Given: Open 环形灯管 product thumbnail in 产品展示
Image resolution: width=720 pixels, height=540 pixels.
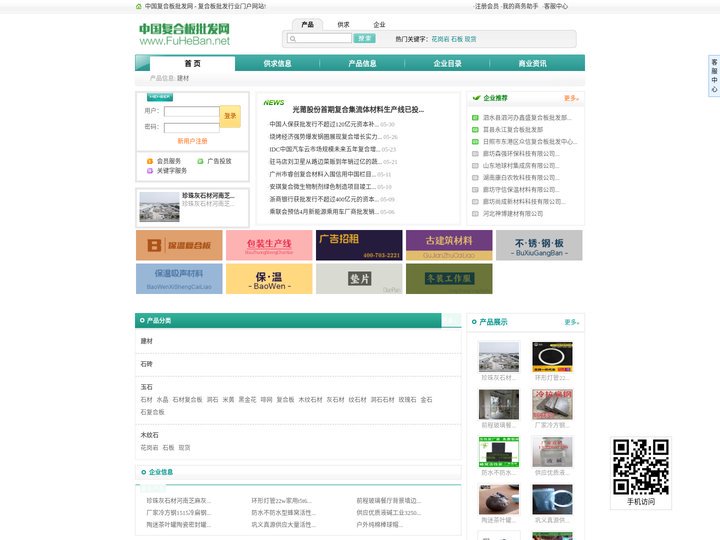Looking at the screenshot, I should pyautogui.click(x=552, y=357).
